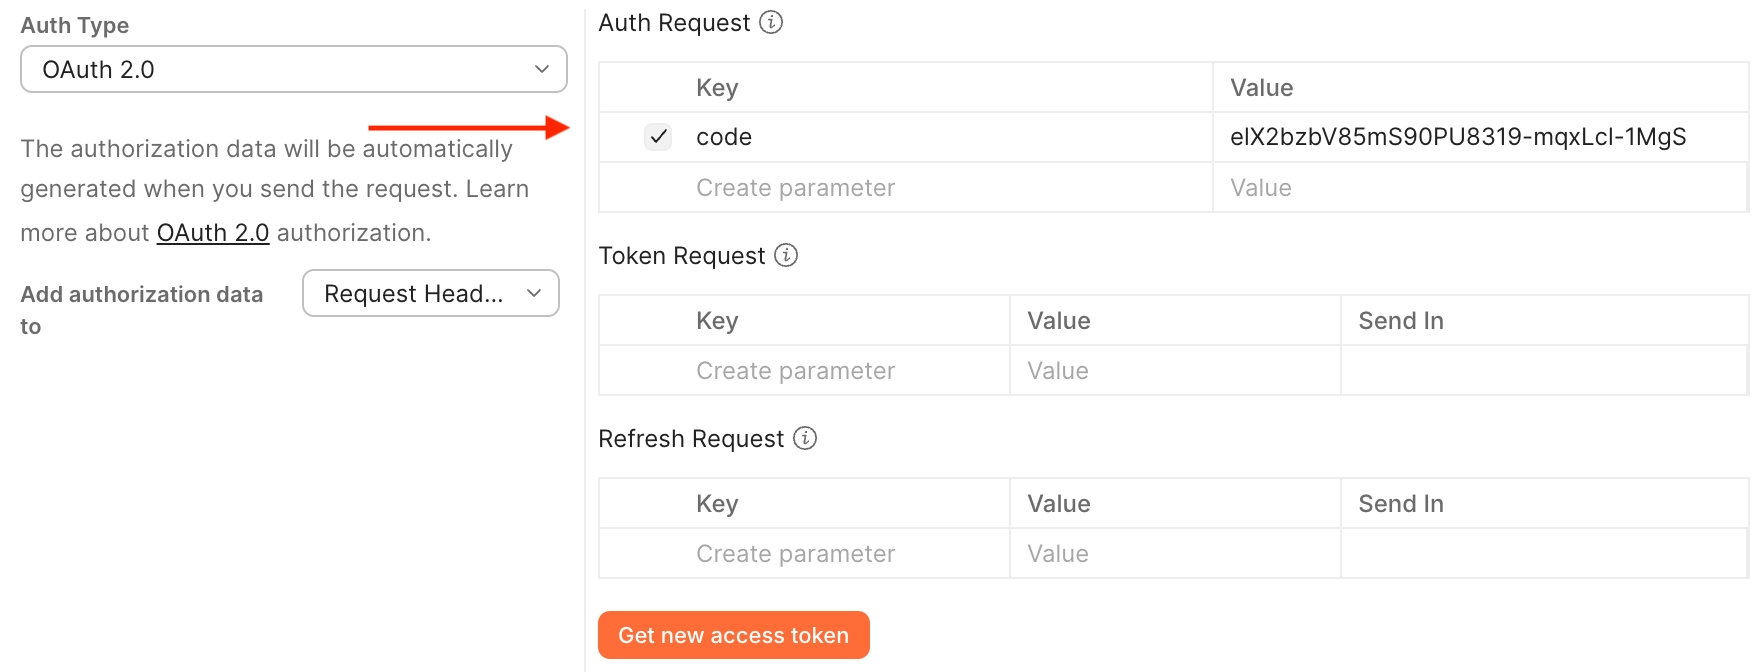This screenshot has width=1762, height=672.
Task: Click the Token Request info icon
Action: coord(786,255)
